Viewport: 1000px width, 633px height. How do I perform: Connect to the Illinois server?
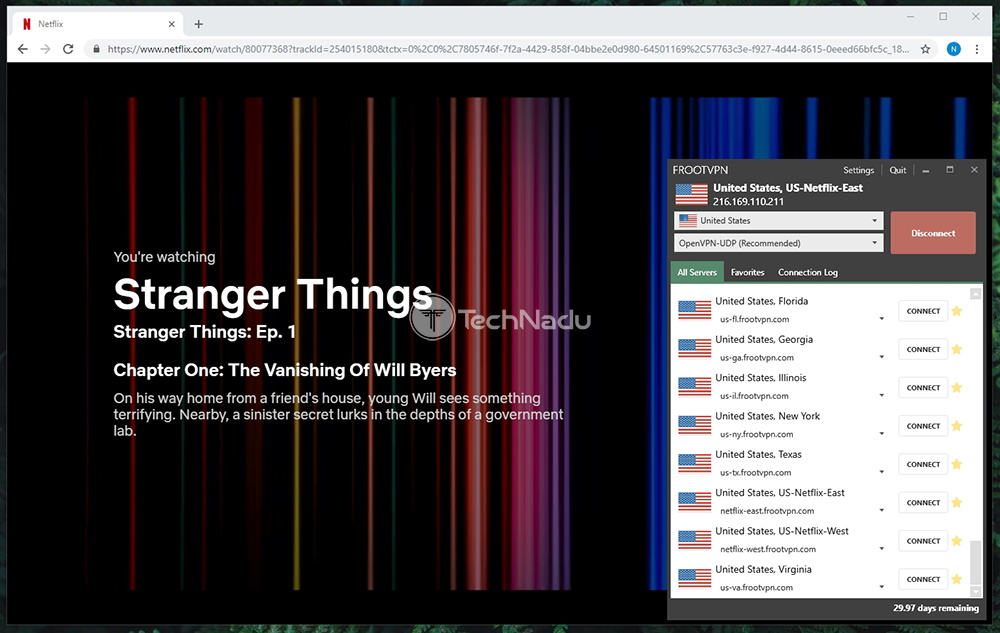922,388
